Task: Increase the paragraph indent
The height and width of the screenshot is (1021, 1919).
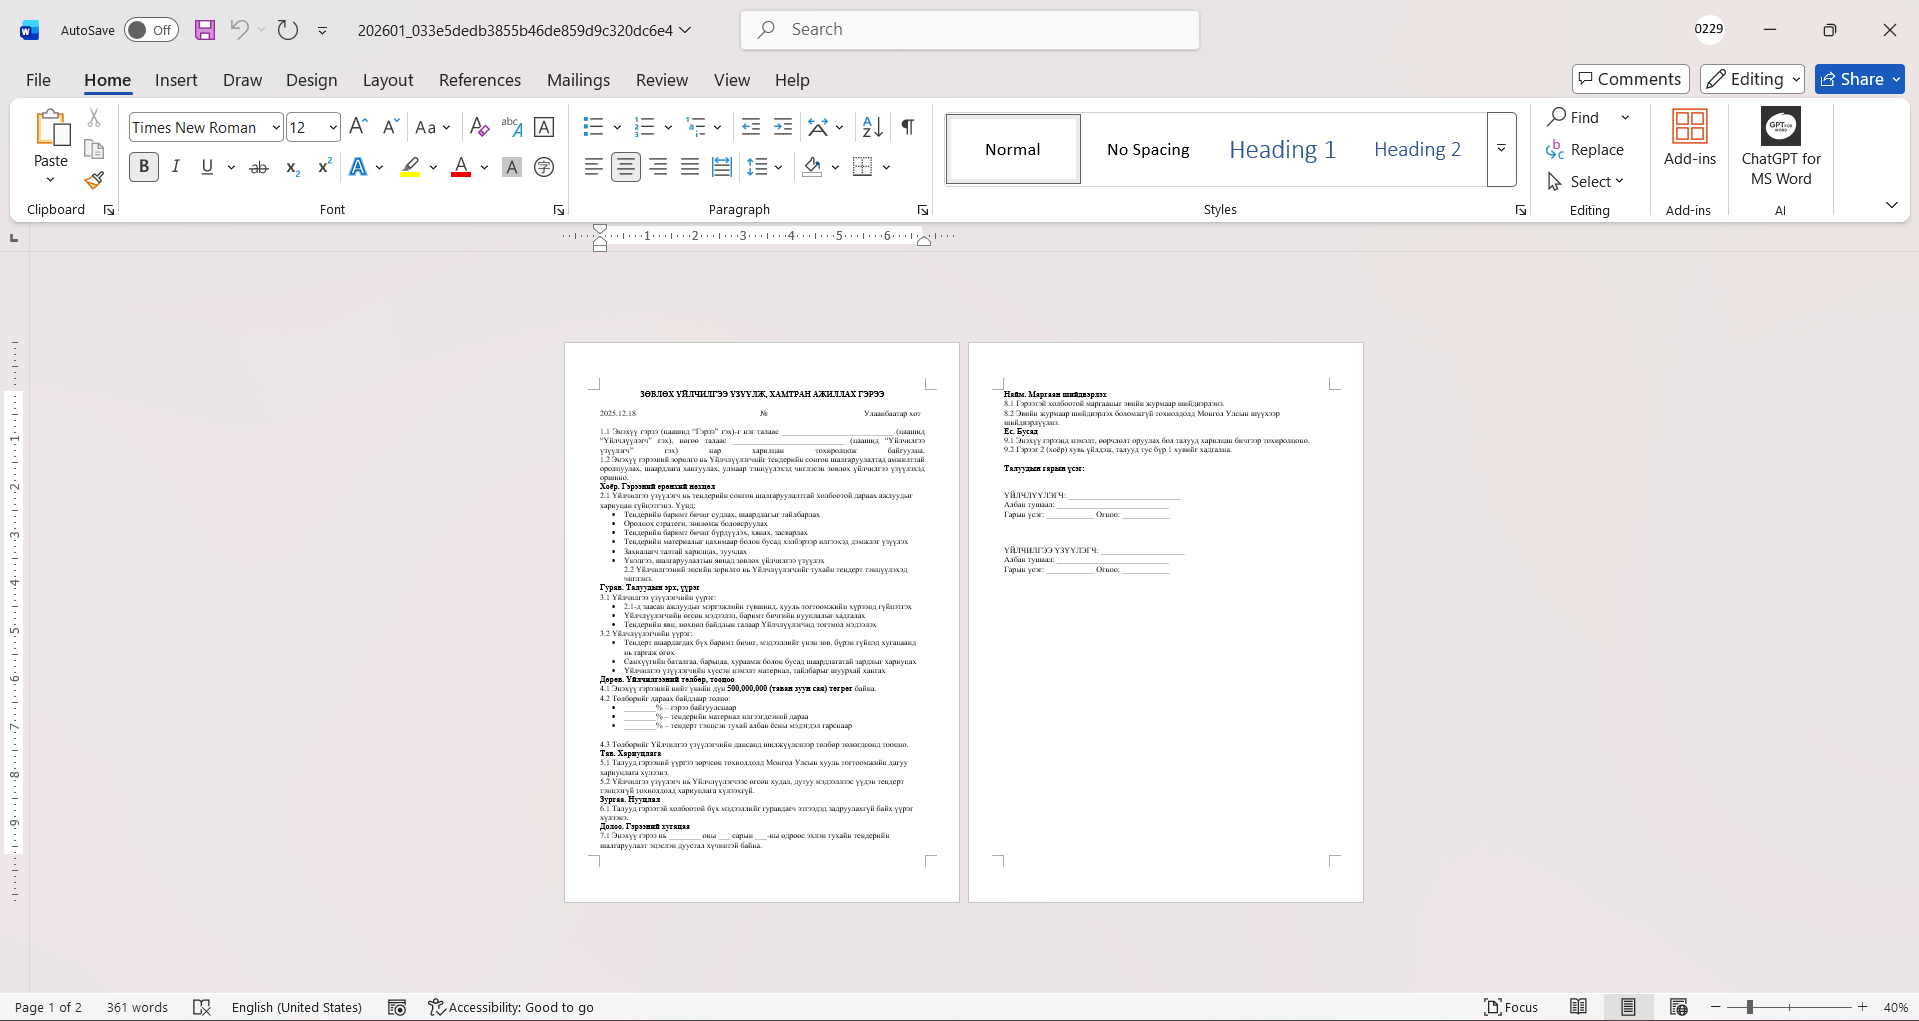Action: 783,127
